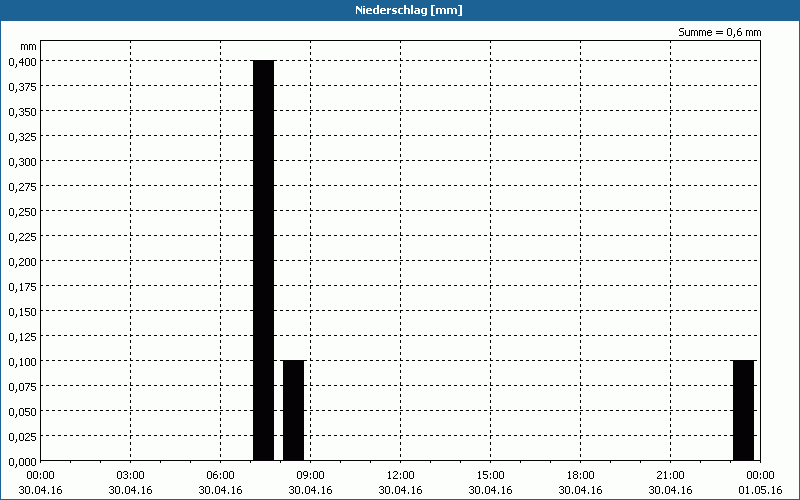Click the tall 0,400 mm precipitation bar

[x=264, y=260]
